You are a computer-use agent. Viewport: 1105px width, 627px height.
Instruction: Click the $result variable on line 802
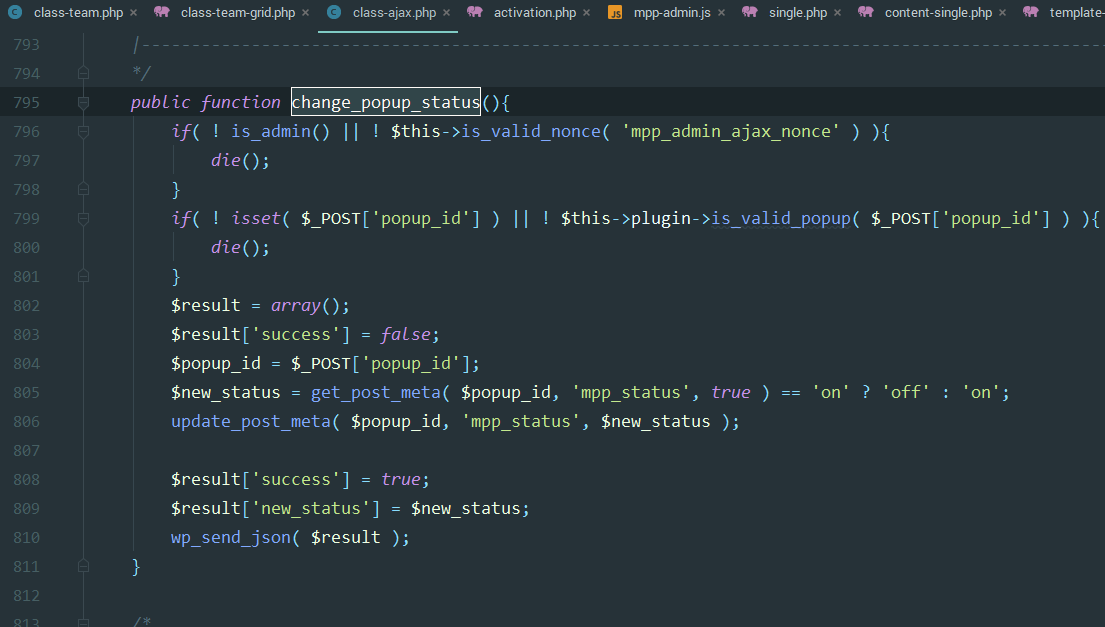click(206, 306)
